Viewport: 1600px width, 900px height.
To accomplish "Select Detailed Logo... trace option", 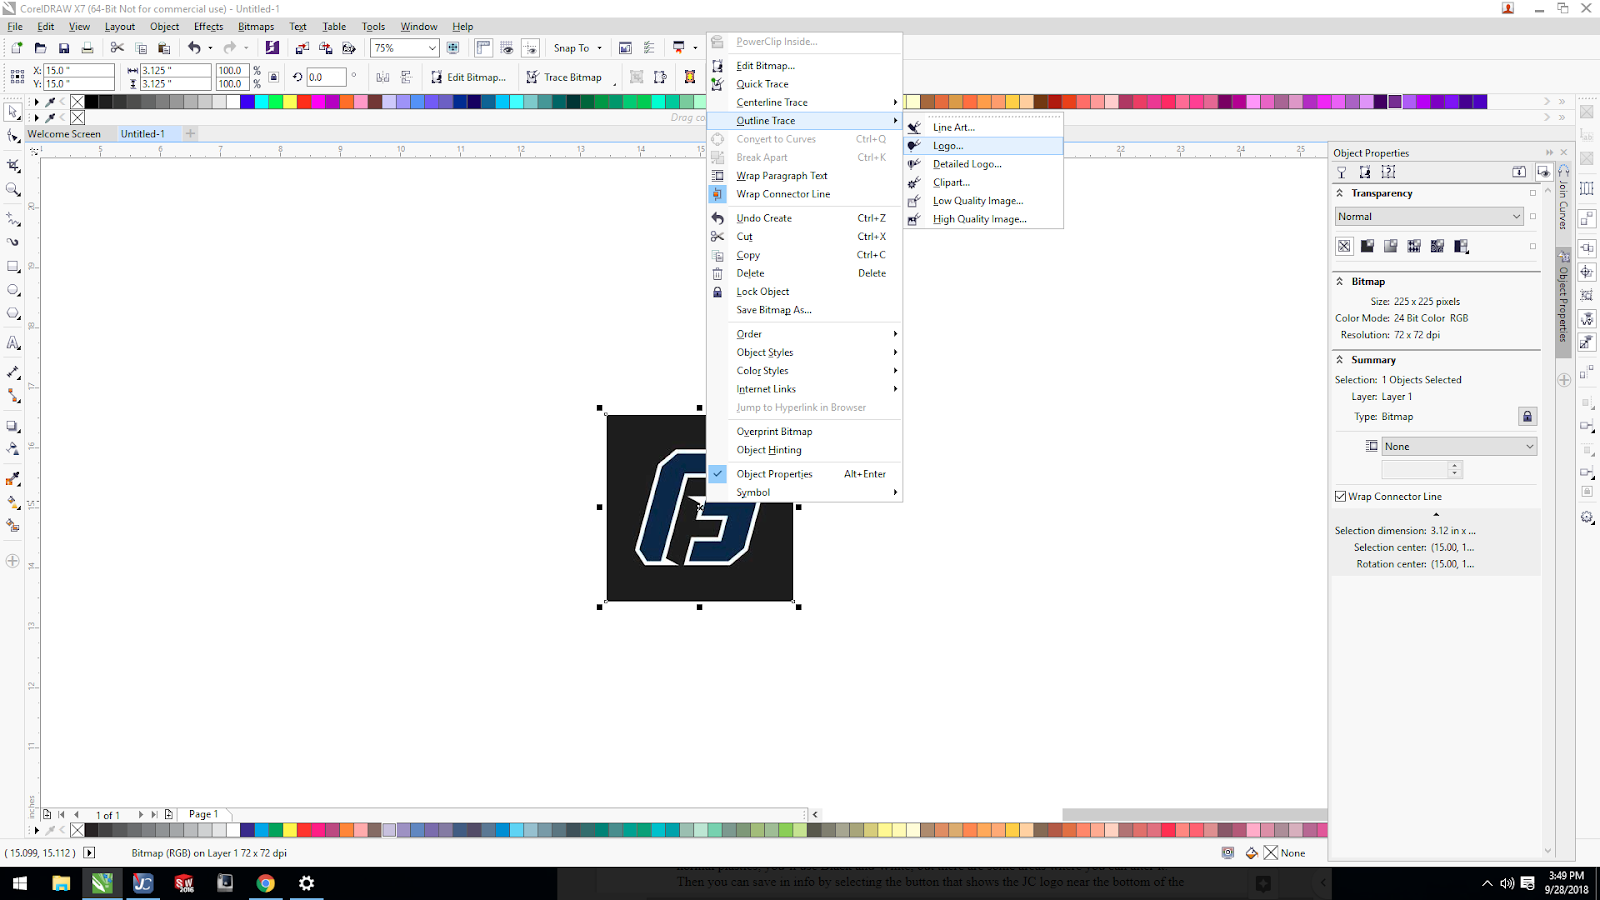I will (x=983, y=164).
